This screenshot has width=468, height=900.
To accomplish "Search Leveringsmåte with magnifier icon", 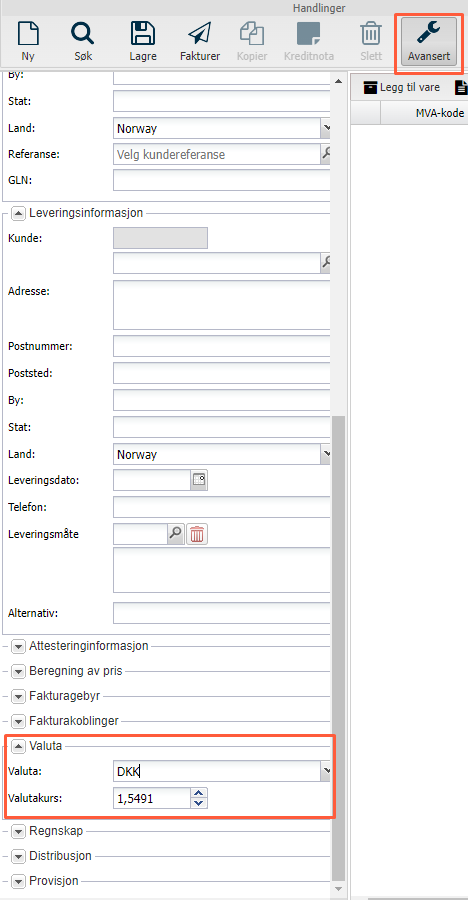I will click(175, 534).
